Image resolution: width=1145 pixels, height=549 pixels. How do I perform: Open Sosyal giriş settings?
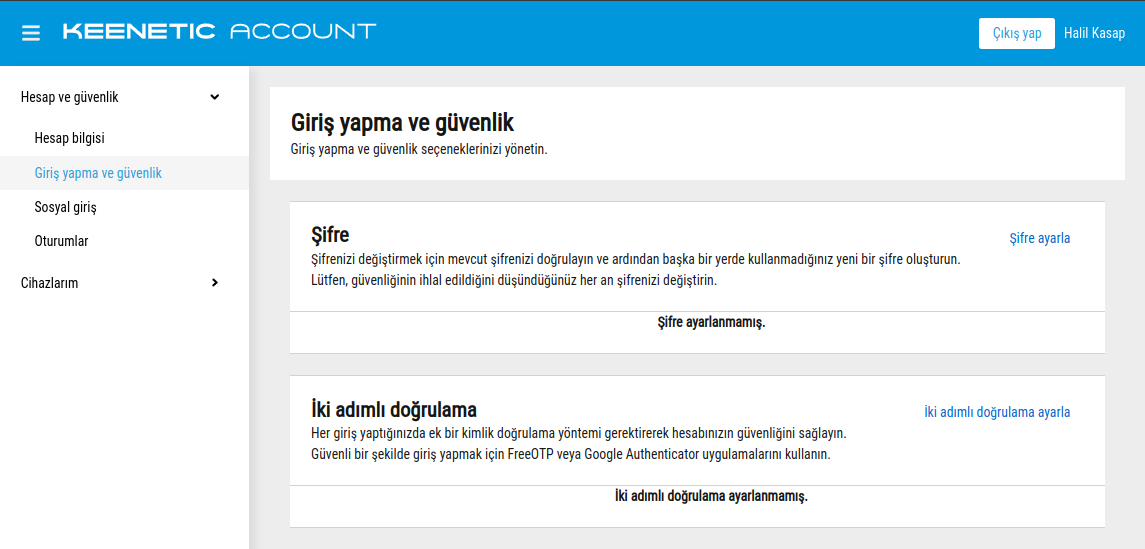(65, 207)
